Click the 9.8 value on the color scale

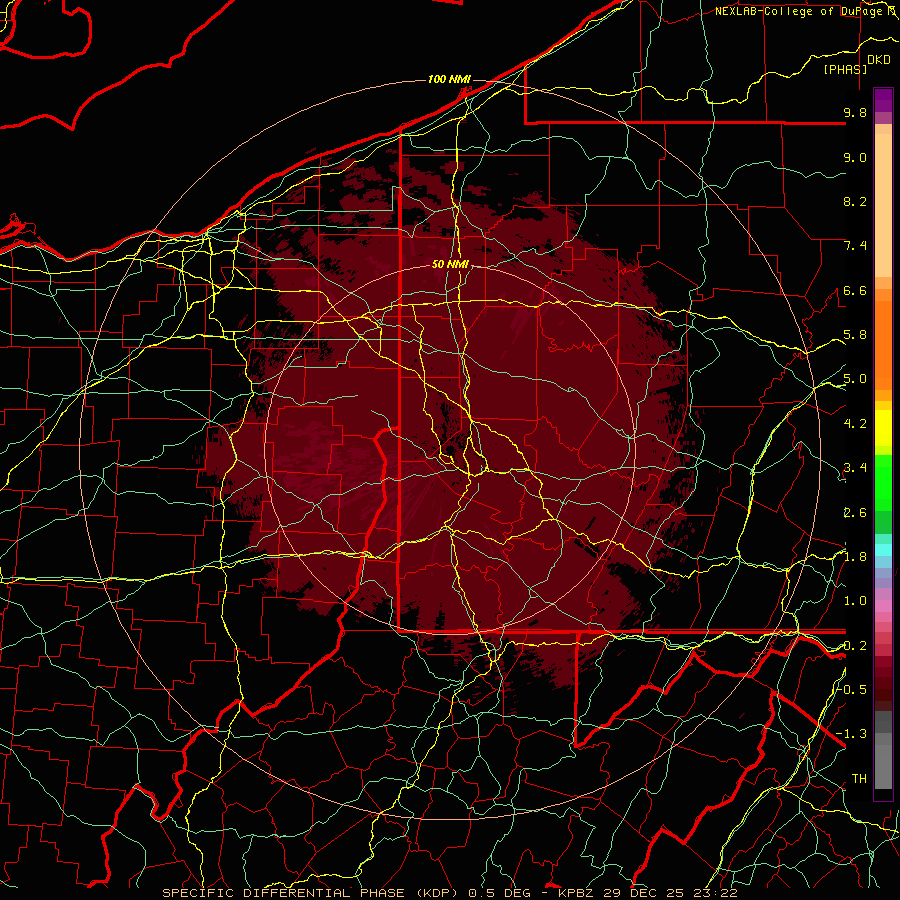(x=855, y=112)
